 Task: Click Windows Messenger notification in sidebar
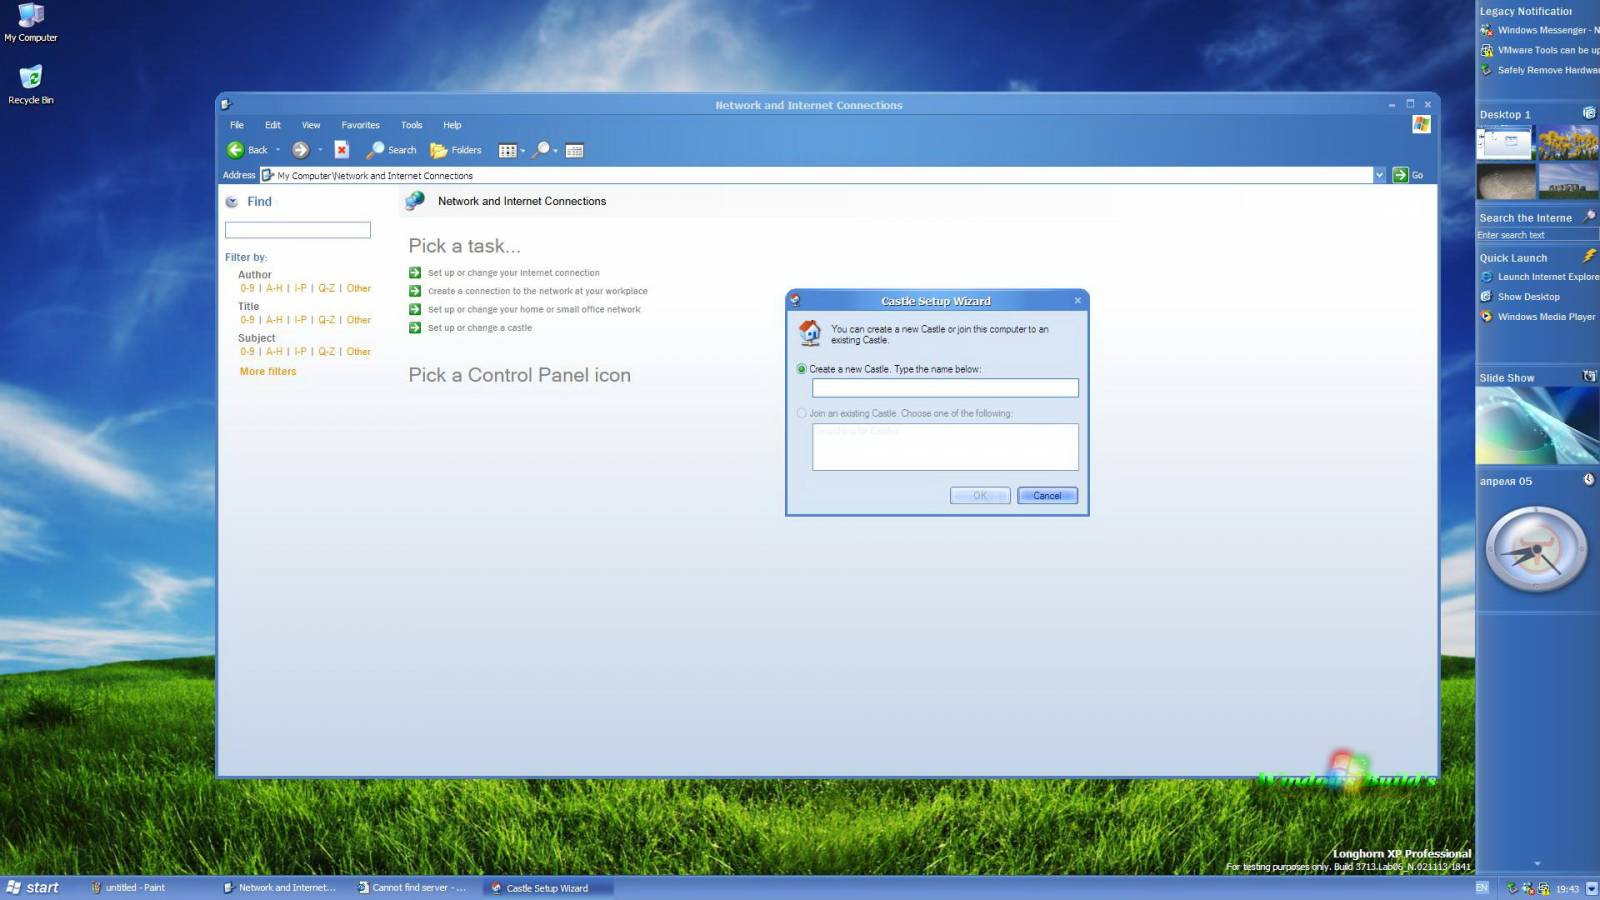tap(1540, 30)
